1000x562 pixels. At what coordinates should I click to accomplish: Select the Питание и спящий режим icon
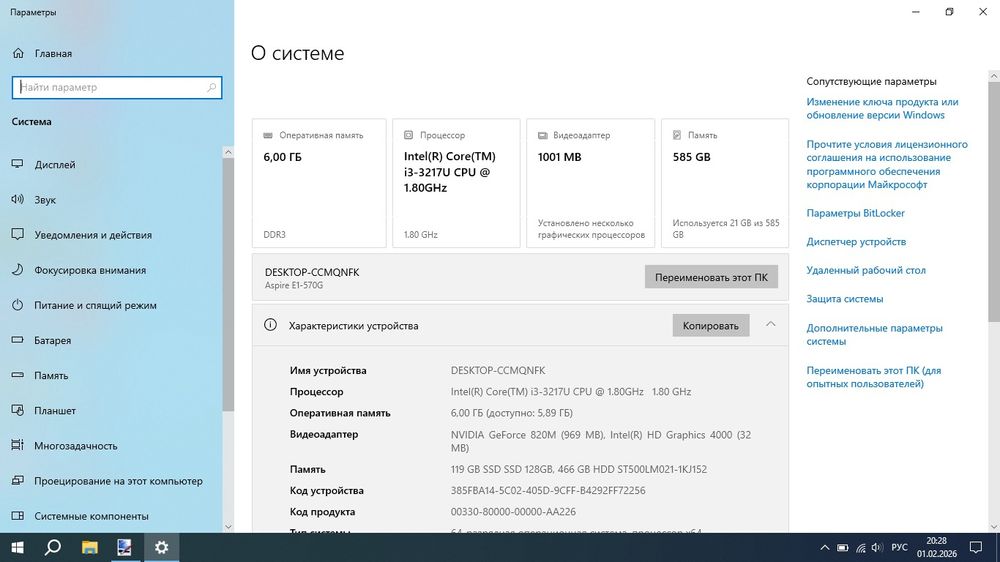pyautogui.click(x=17, y=305)
